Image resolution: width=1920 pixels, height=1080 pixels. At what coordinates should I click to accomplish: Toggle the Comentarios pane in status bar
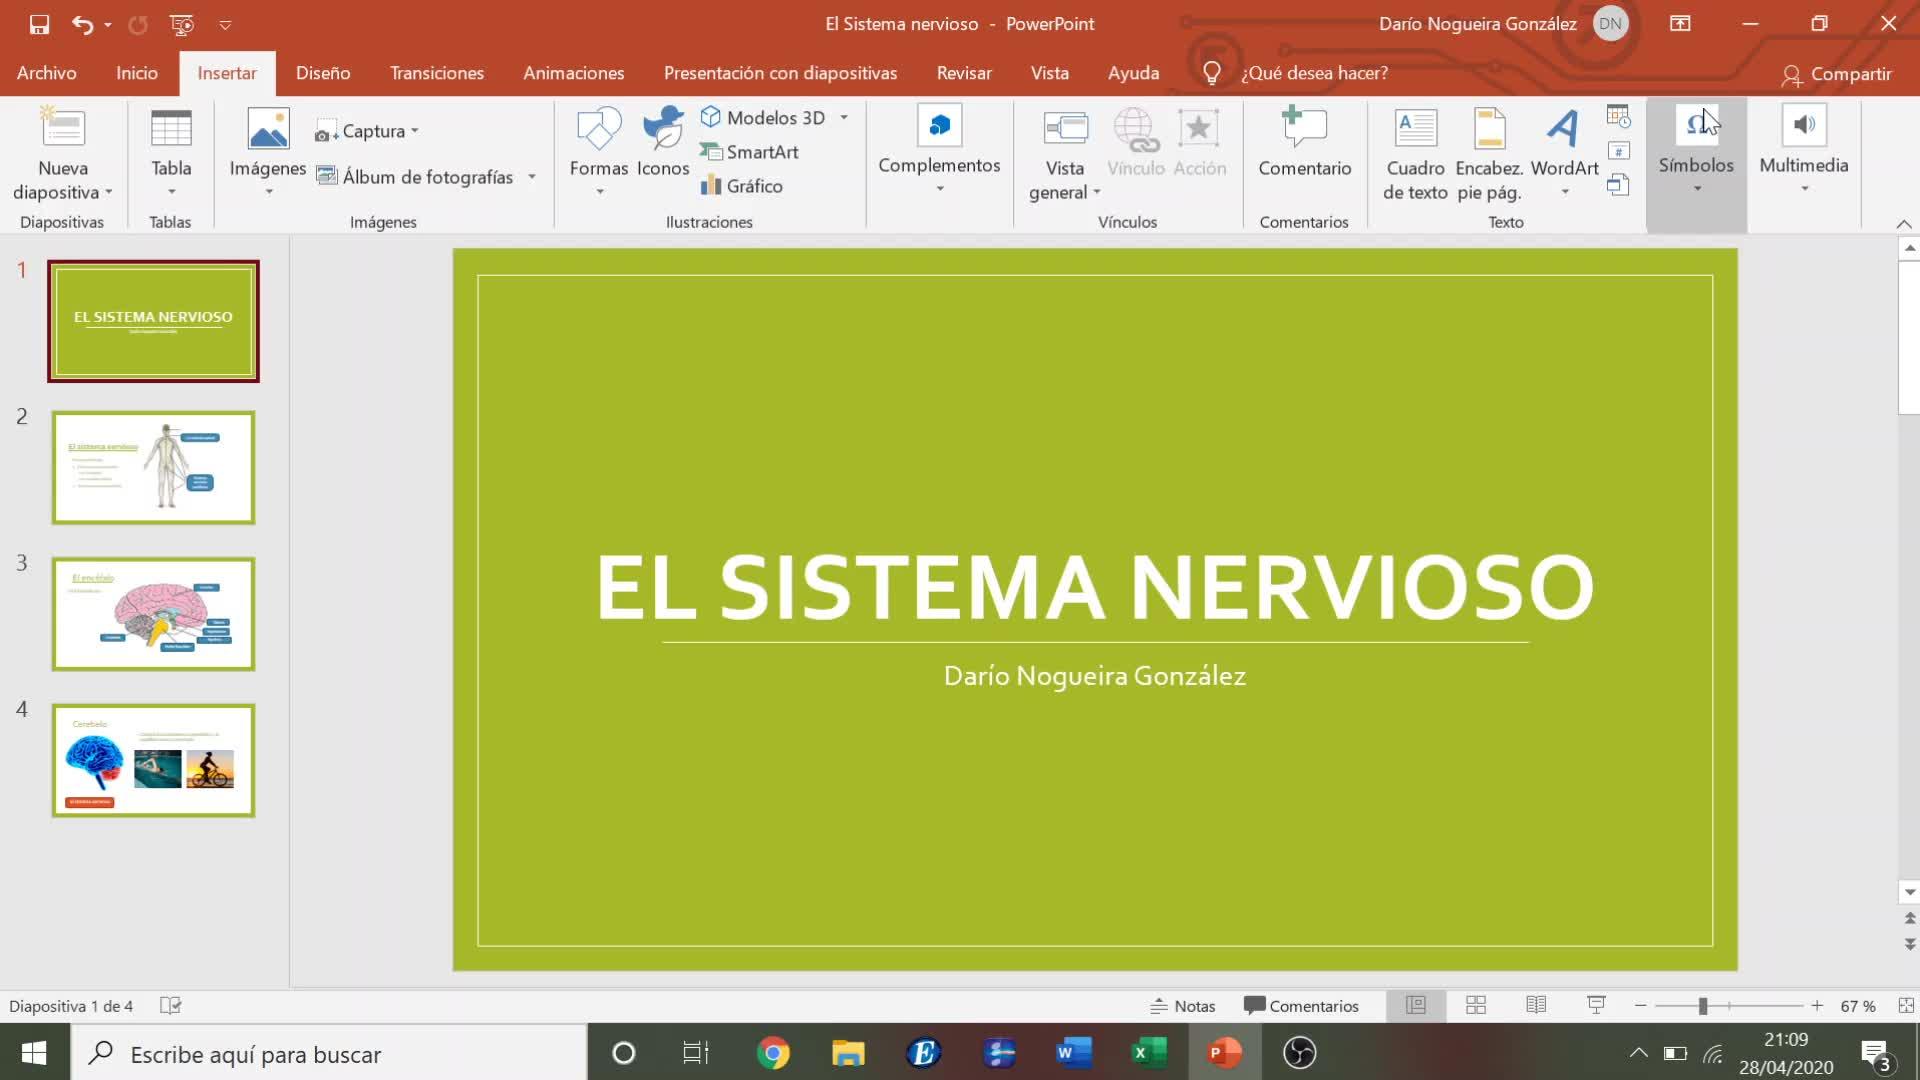(1301, 1006)
